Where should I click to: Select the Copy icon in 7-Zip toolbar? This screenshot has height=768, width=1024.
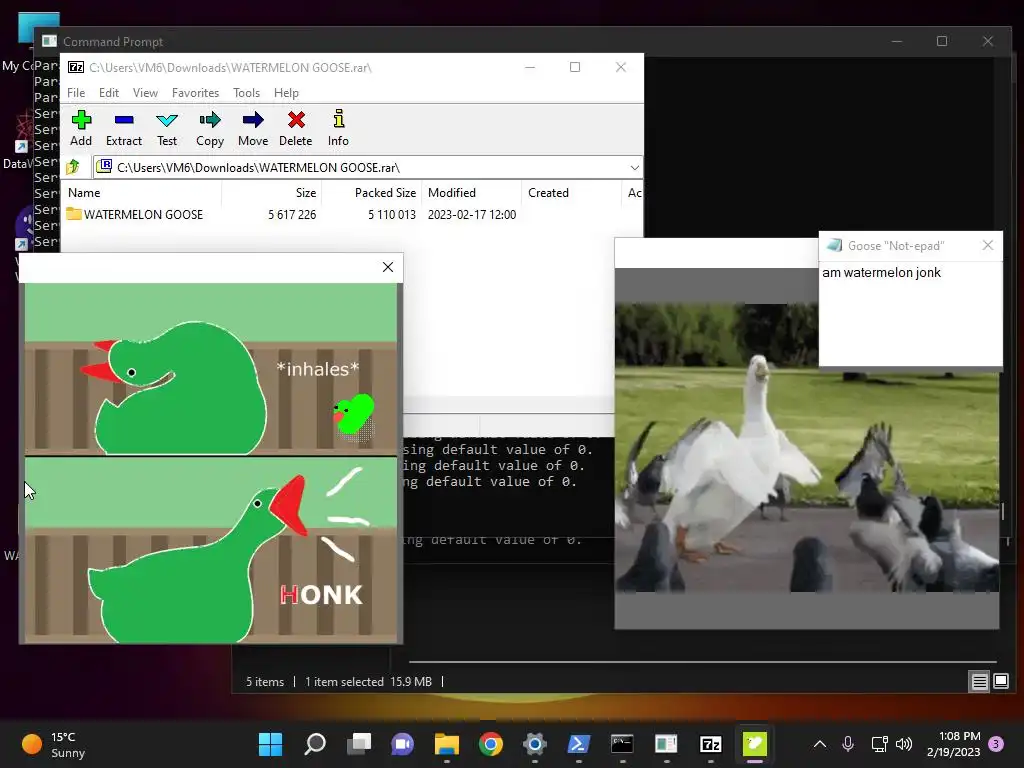pyautogui.click(x=210, y=129)
